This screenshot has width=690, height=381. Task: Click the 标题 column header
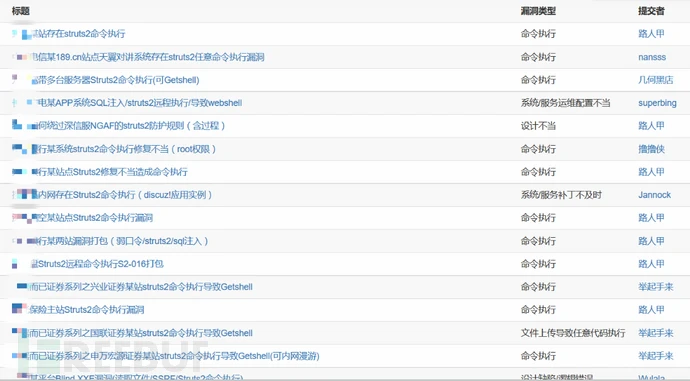coord(21,11)
